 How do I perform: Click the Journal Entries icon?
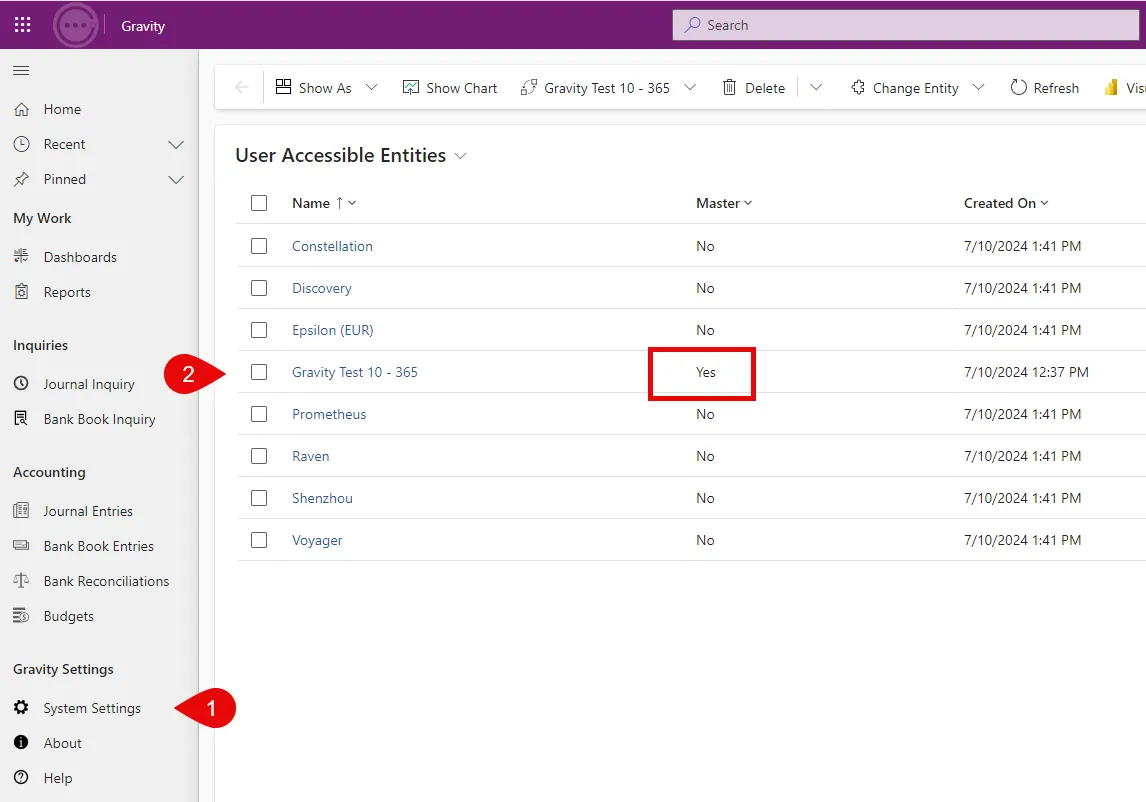(x=22, y=510)
